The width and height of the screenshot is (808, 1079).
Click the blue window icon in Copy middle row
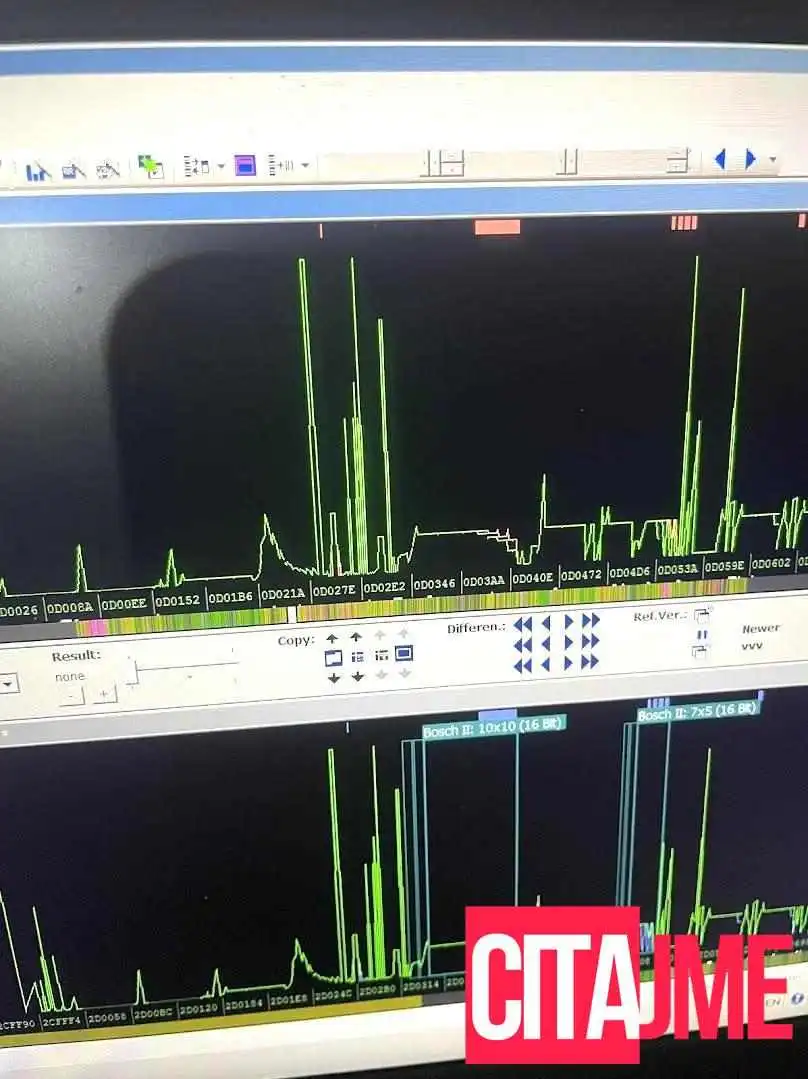click(x=333, y=659)
